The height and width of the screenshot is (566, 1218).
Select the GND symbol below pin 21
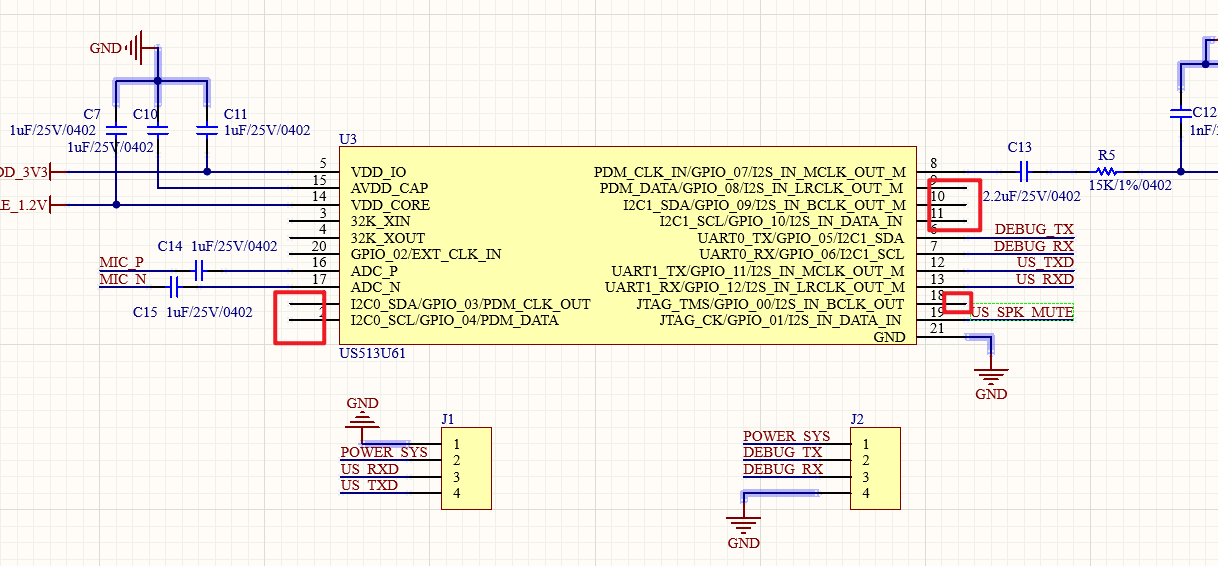pos(991,377)
